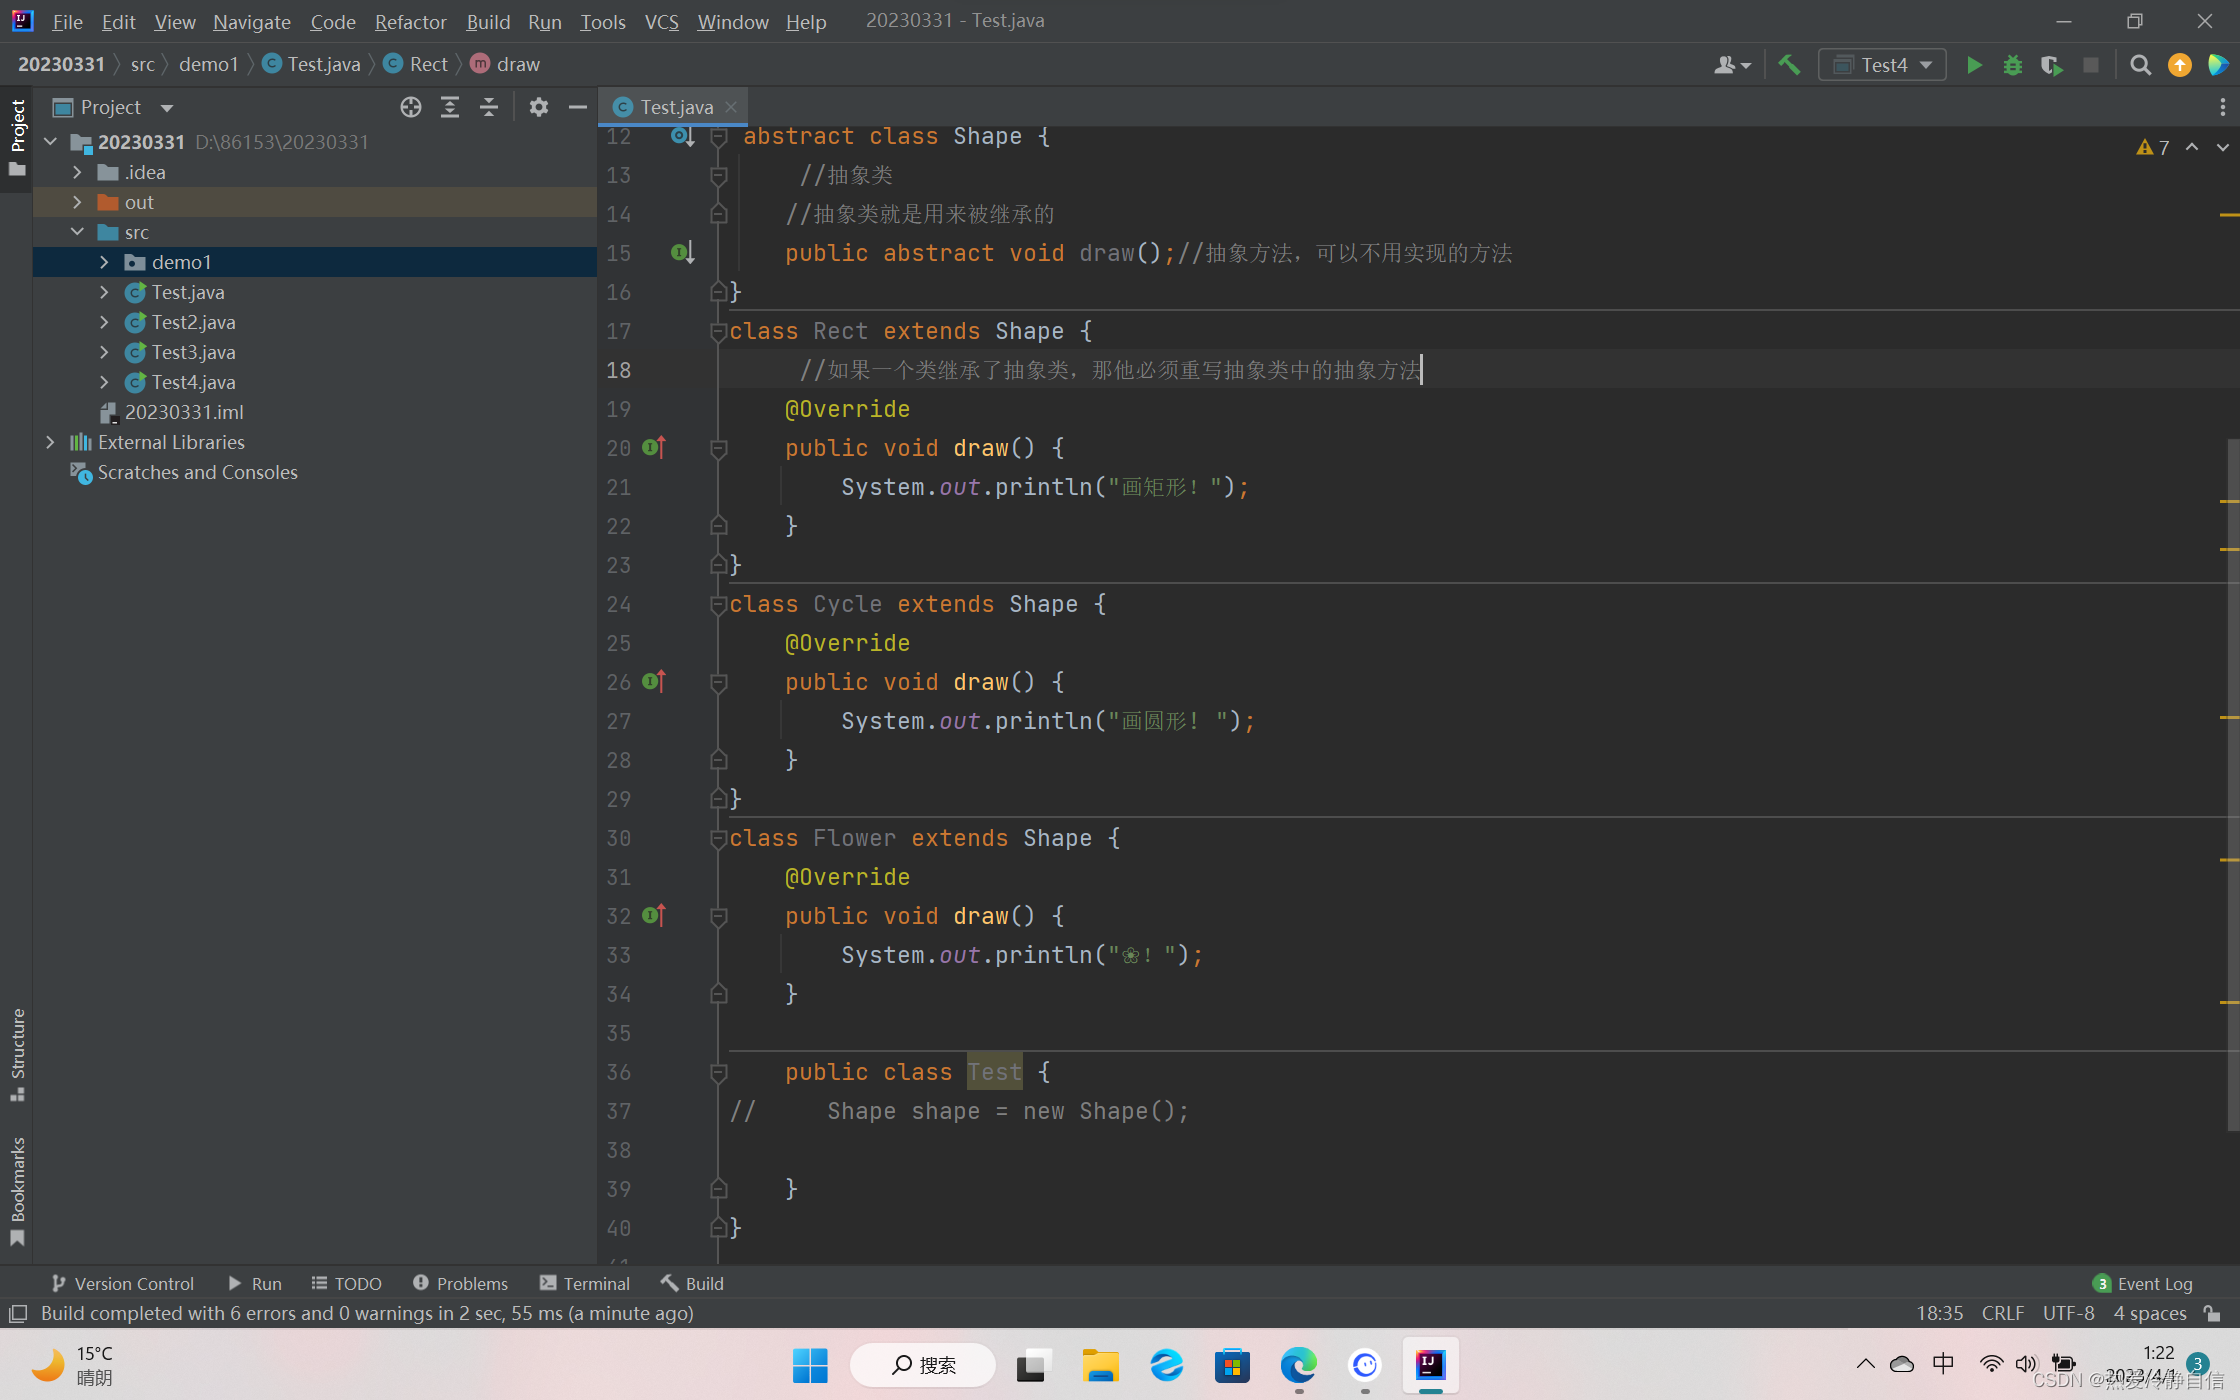2240x1400 pixels.
Task: Collapse the src folder
Action: pos(77,232)
